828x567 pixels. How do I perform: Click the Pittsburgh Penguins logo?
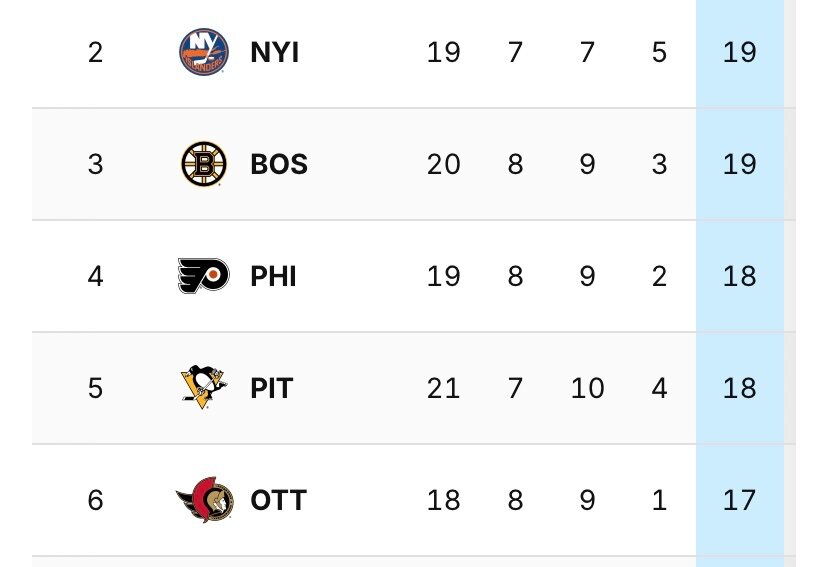(204, 387)
